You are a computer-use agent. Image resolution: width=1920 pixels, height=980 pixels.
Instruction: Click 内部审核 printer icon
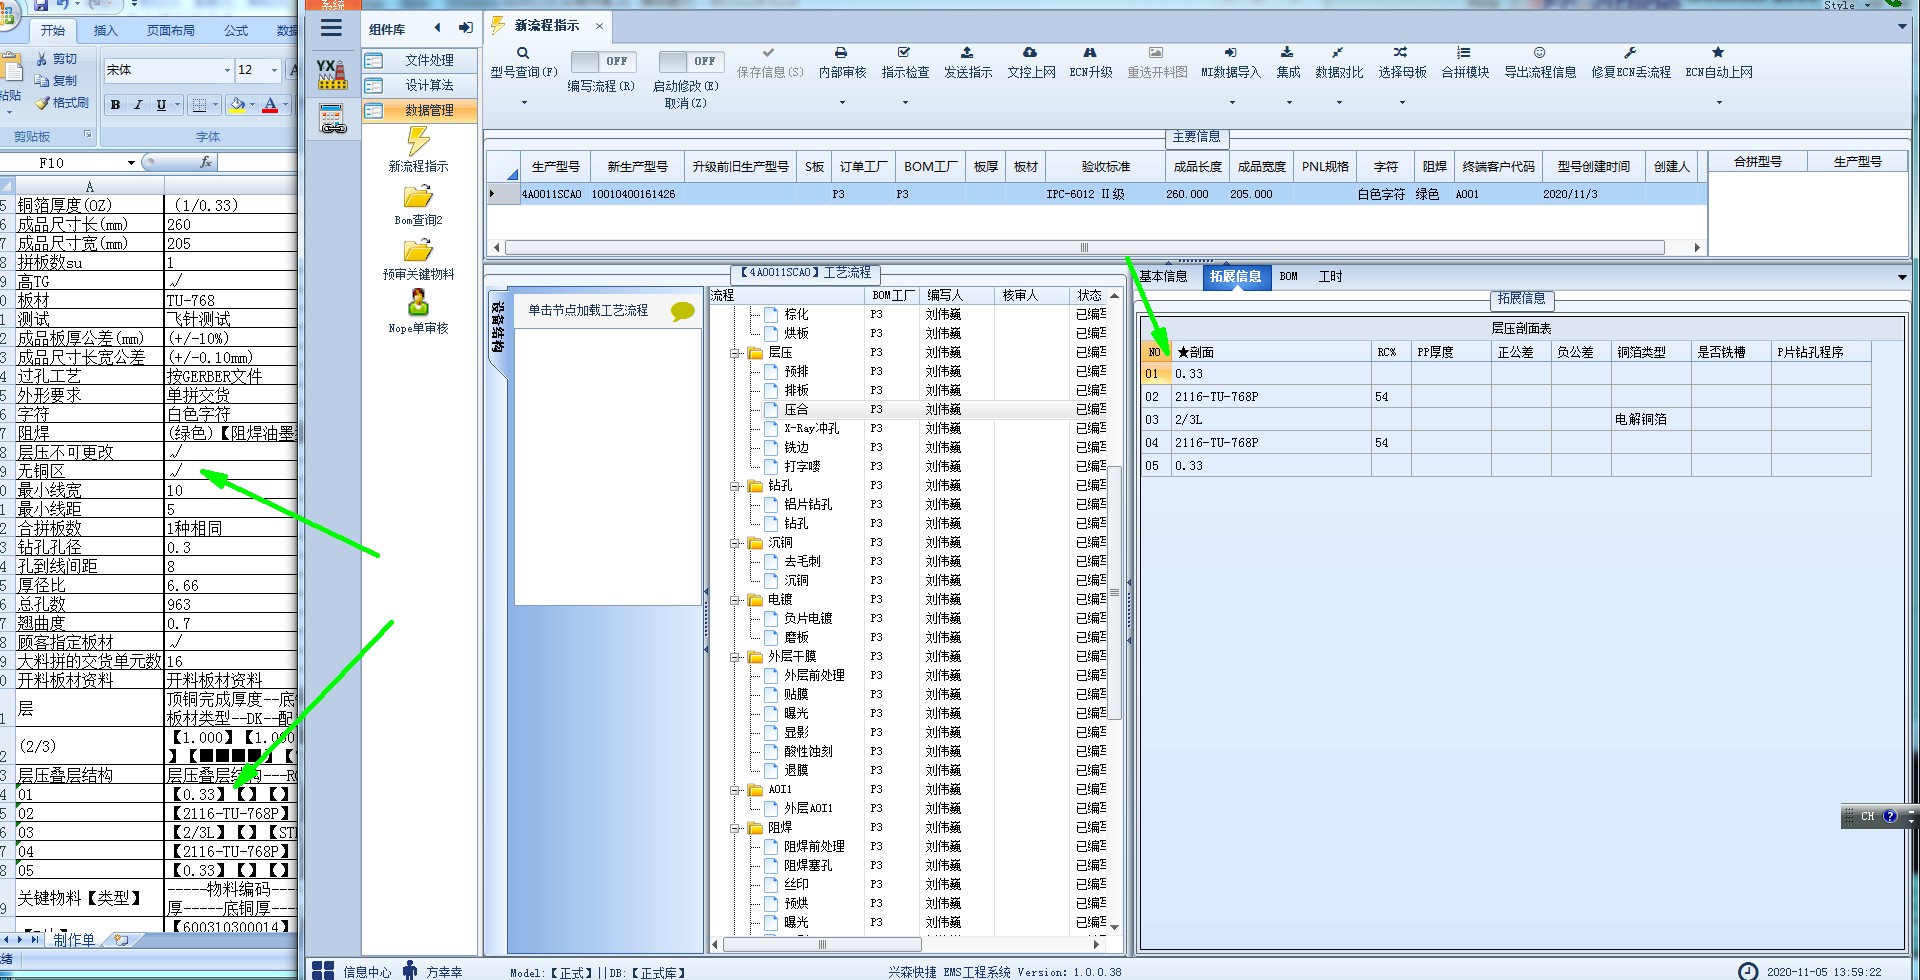click(841, 53)
